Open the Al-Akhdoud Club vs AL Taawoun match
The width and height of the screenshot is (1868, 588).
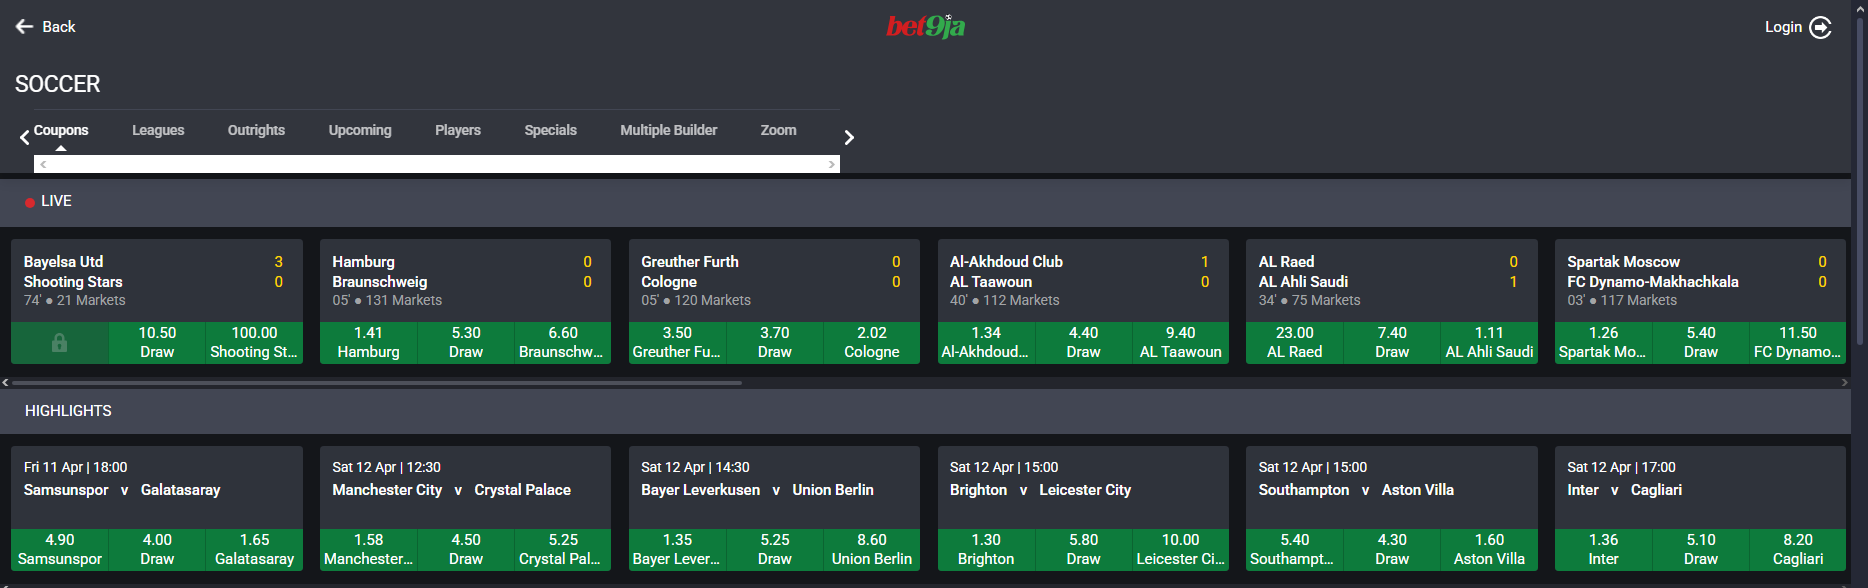[1083, 281]
